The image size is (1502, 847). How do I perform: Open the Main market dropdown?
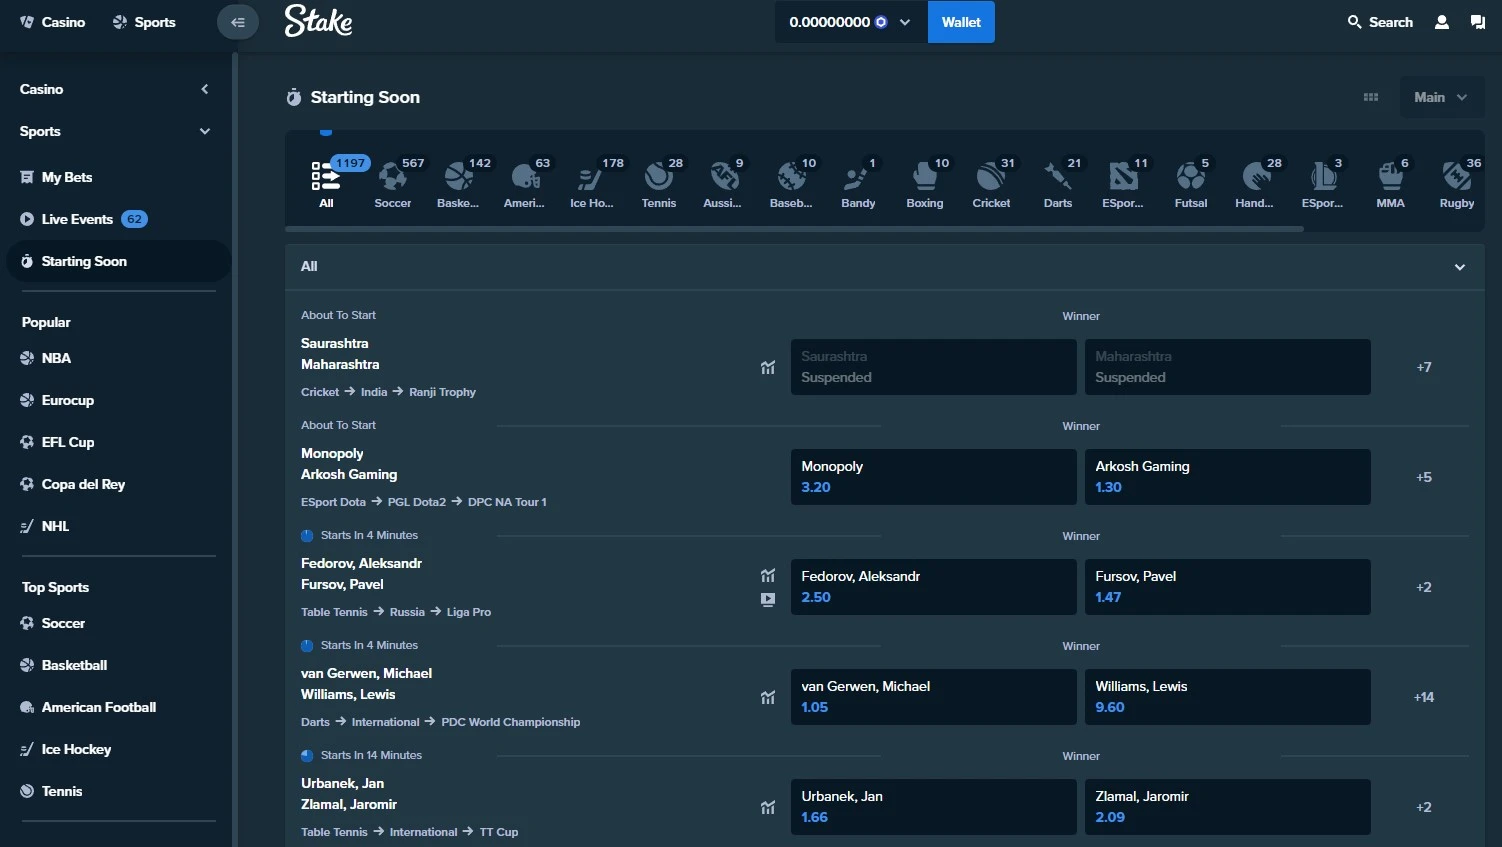[x=1441, y=97]
